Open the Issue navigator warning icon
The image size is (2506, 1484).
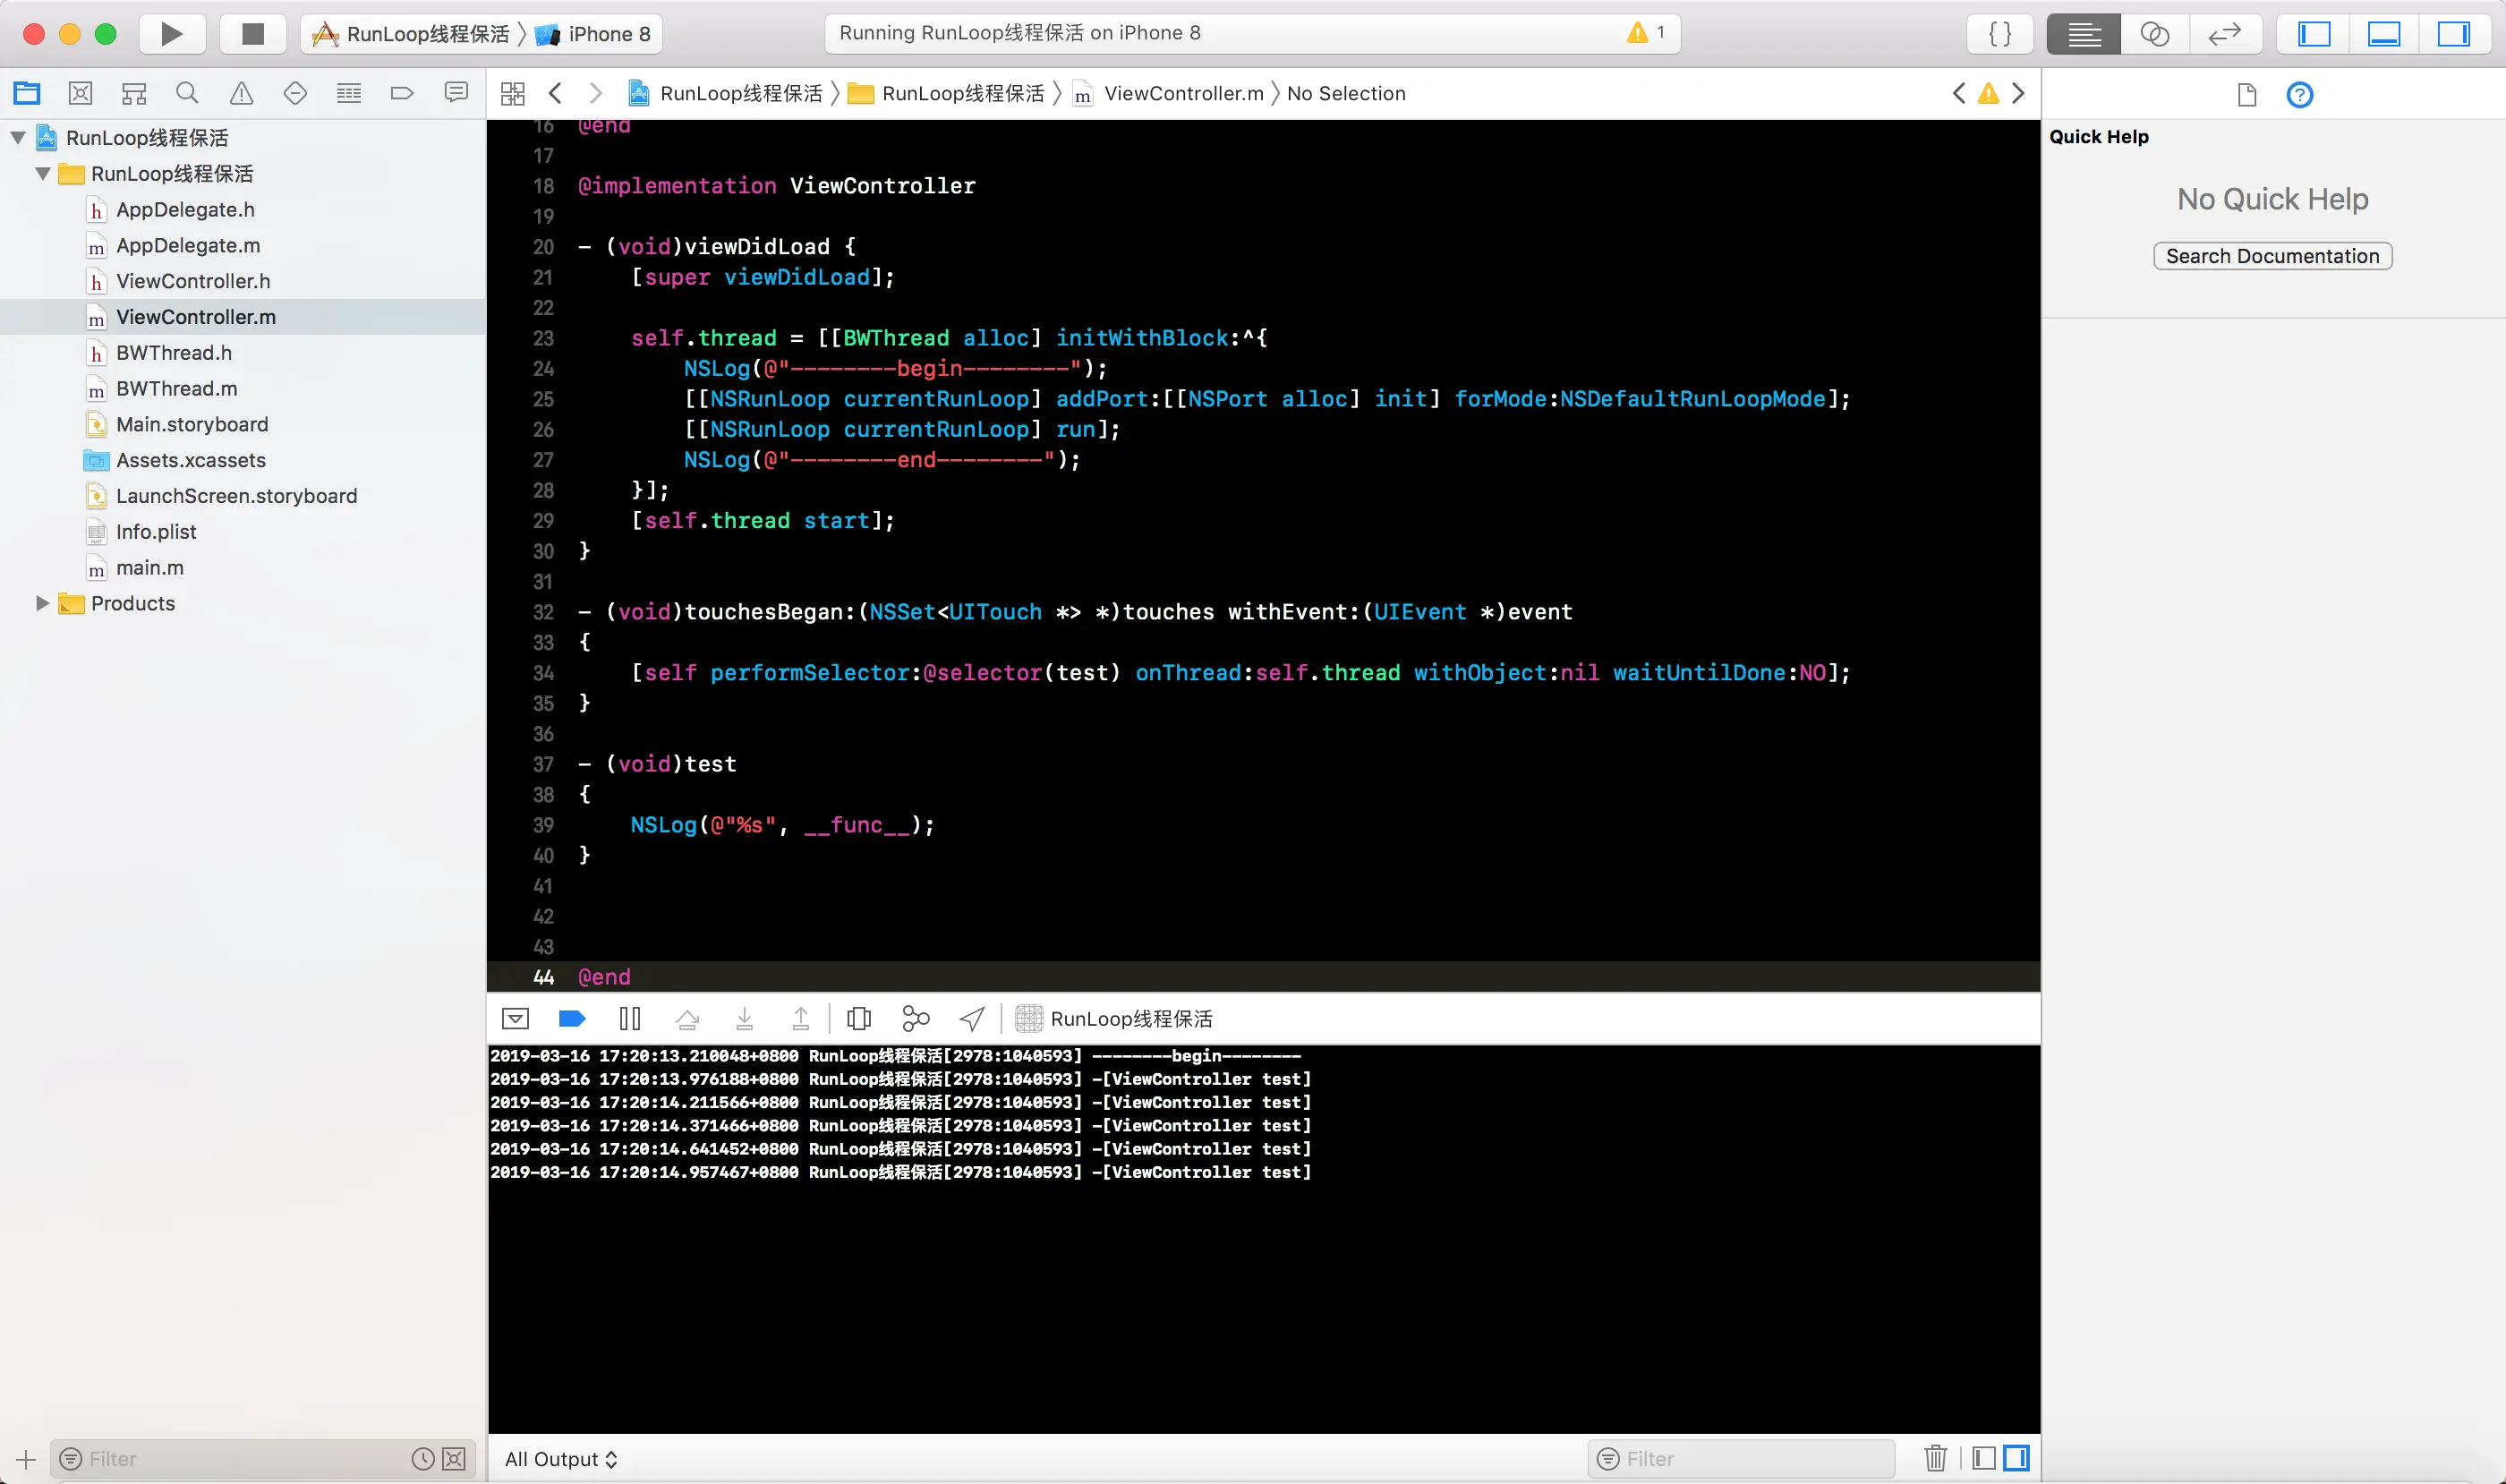point(241,94)
